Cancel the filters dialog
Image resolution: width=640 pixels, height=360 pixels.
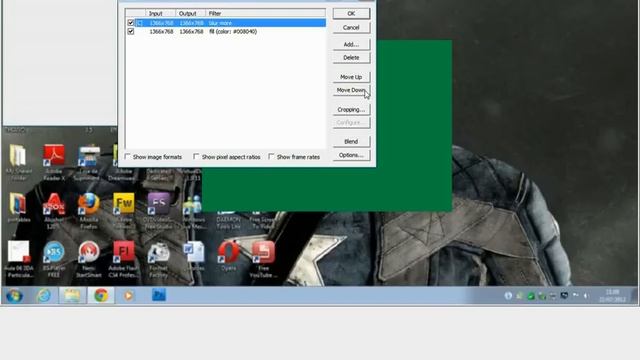coord(351,28)
